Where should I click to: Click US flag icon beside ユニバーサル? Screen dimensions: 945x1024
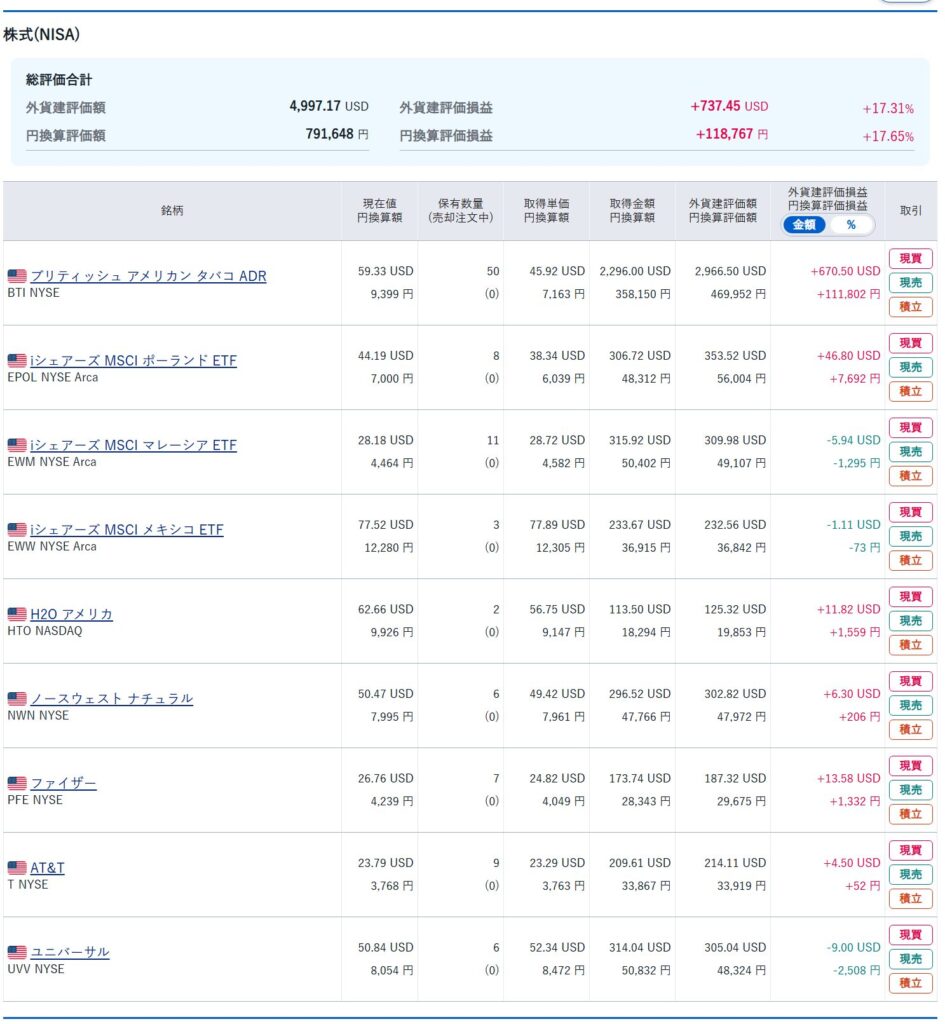(x=17, y=952)
